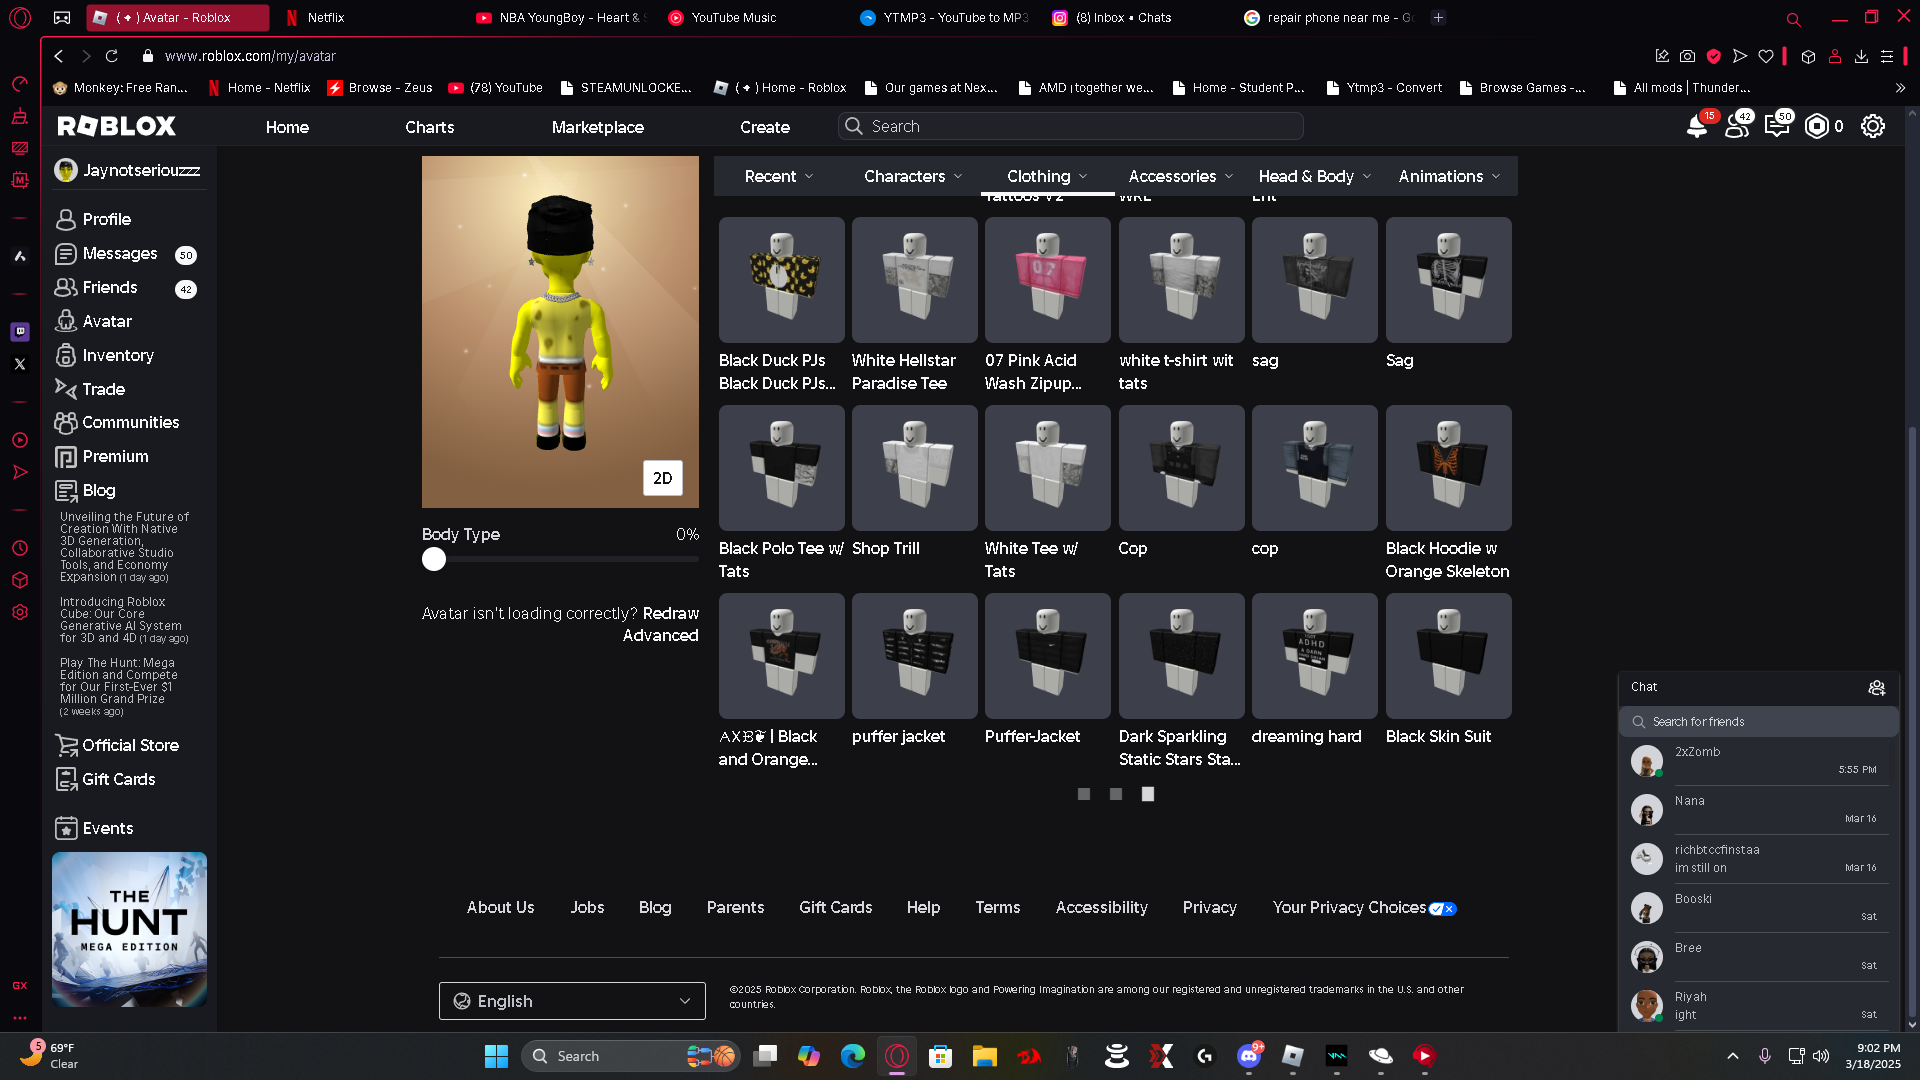This screenshot has height=1080, width=1920.
Task: Open Advanced avatar options
Action: tap(661, 635)
